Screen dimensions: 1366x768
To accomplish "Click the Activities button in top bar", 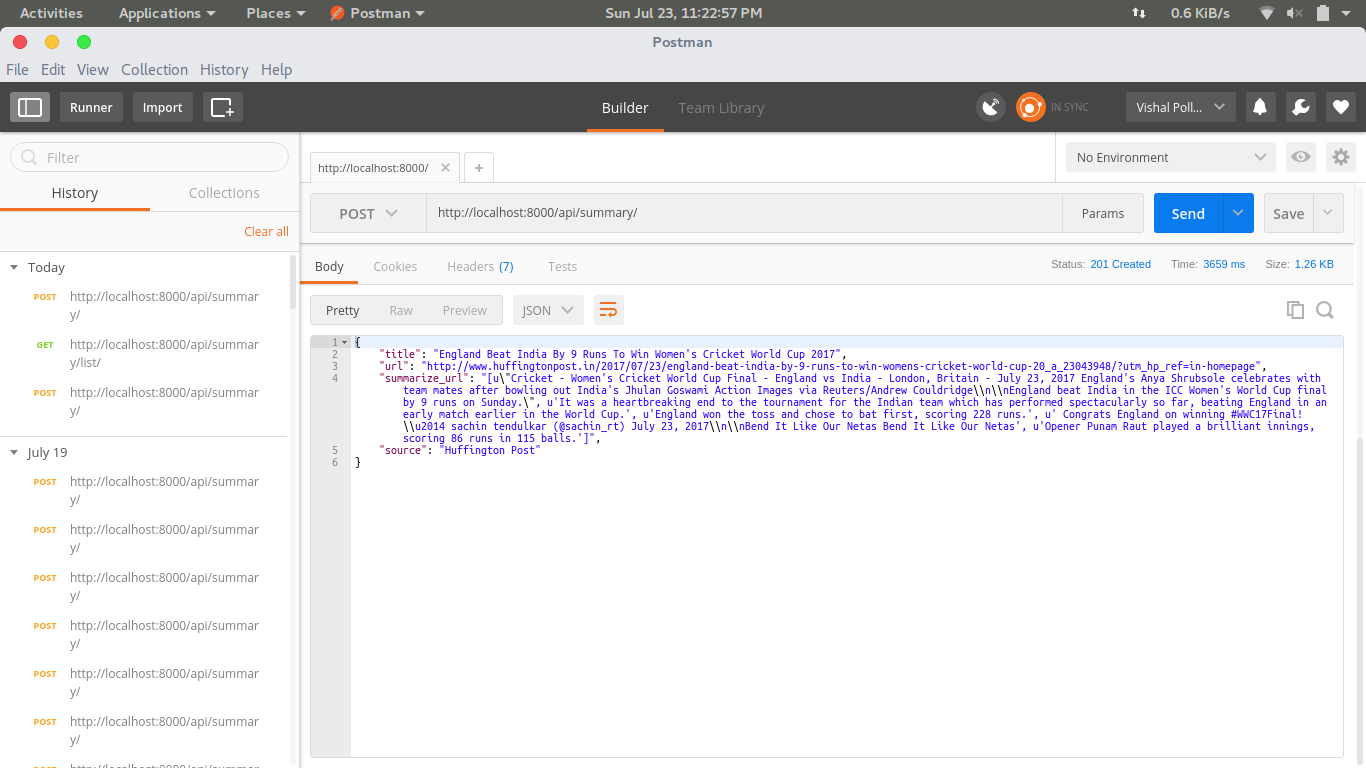I will 51,13.
